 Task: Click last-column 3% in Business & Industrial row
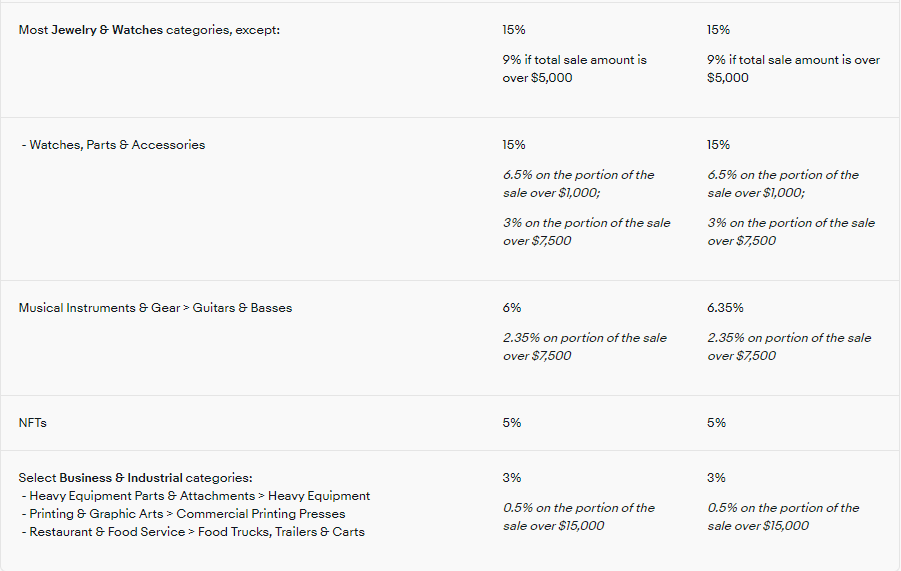(x=716, y=478)
